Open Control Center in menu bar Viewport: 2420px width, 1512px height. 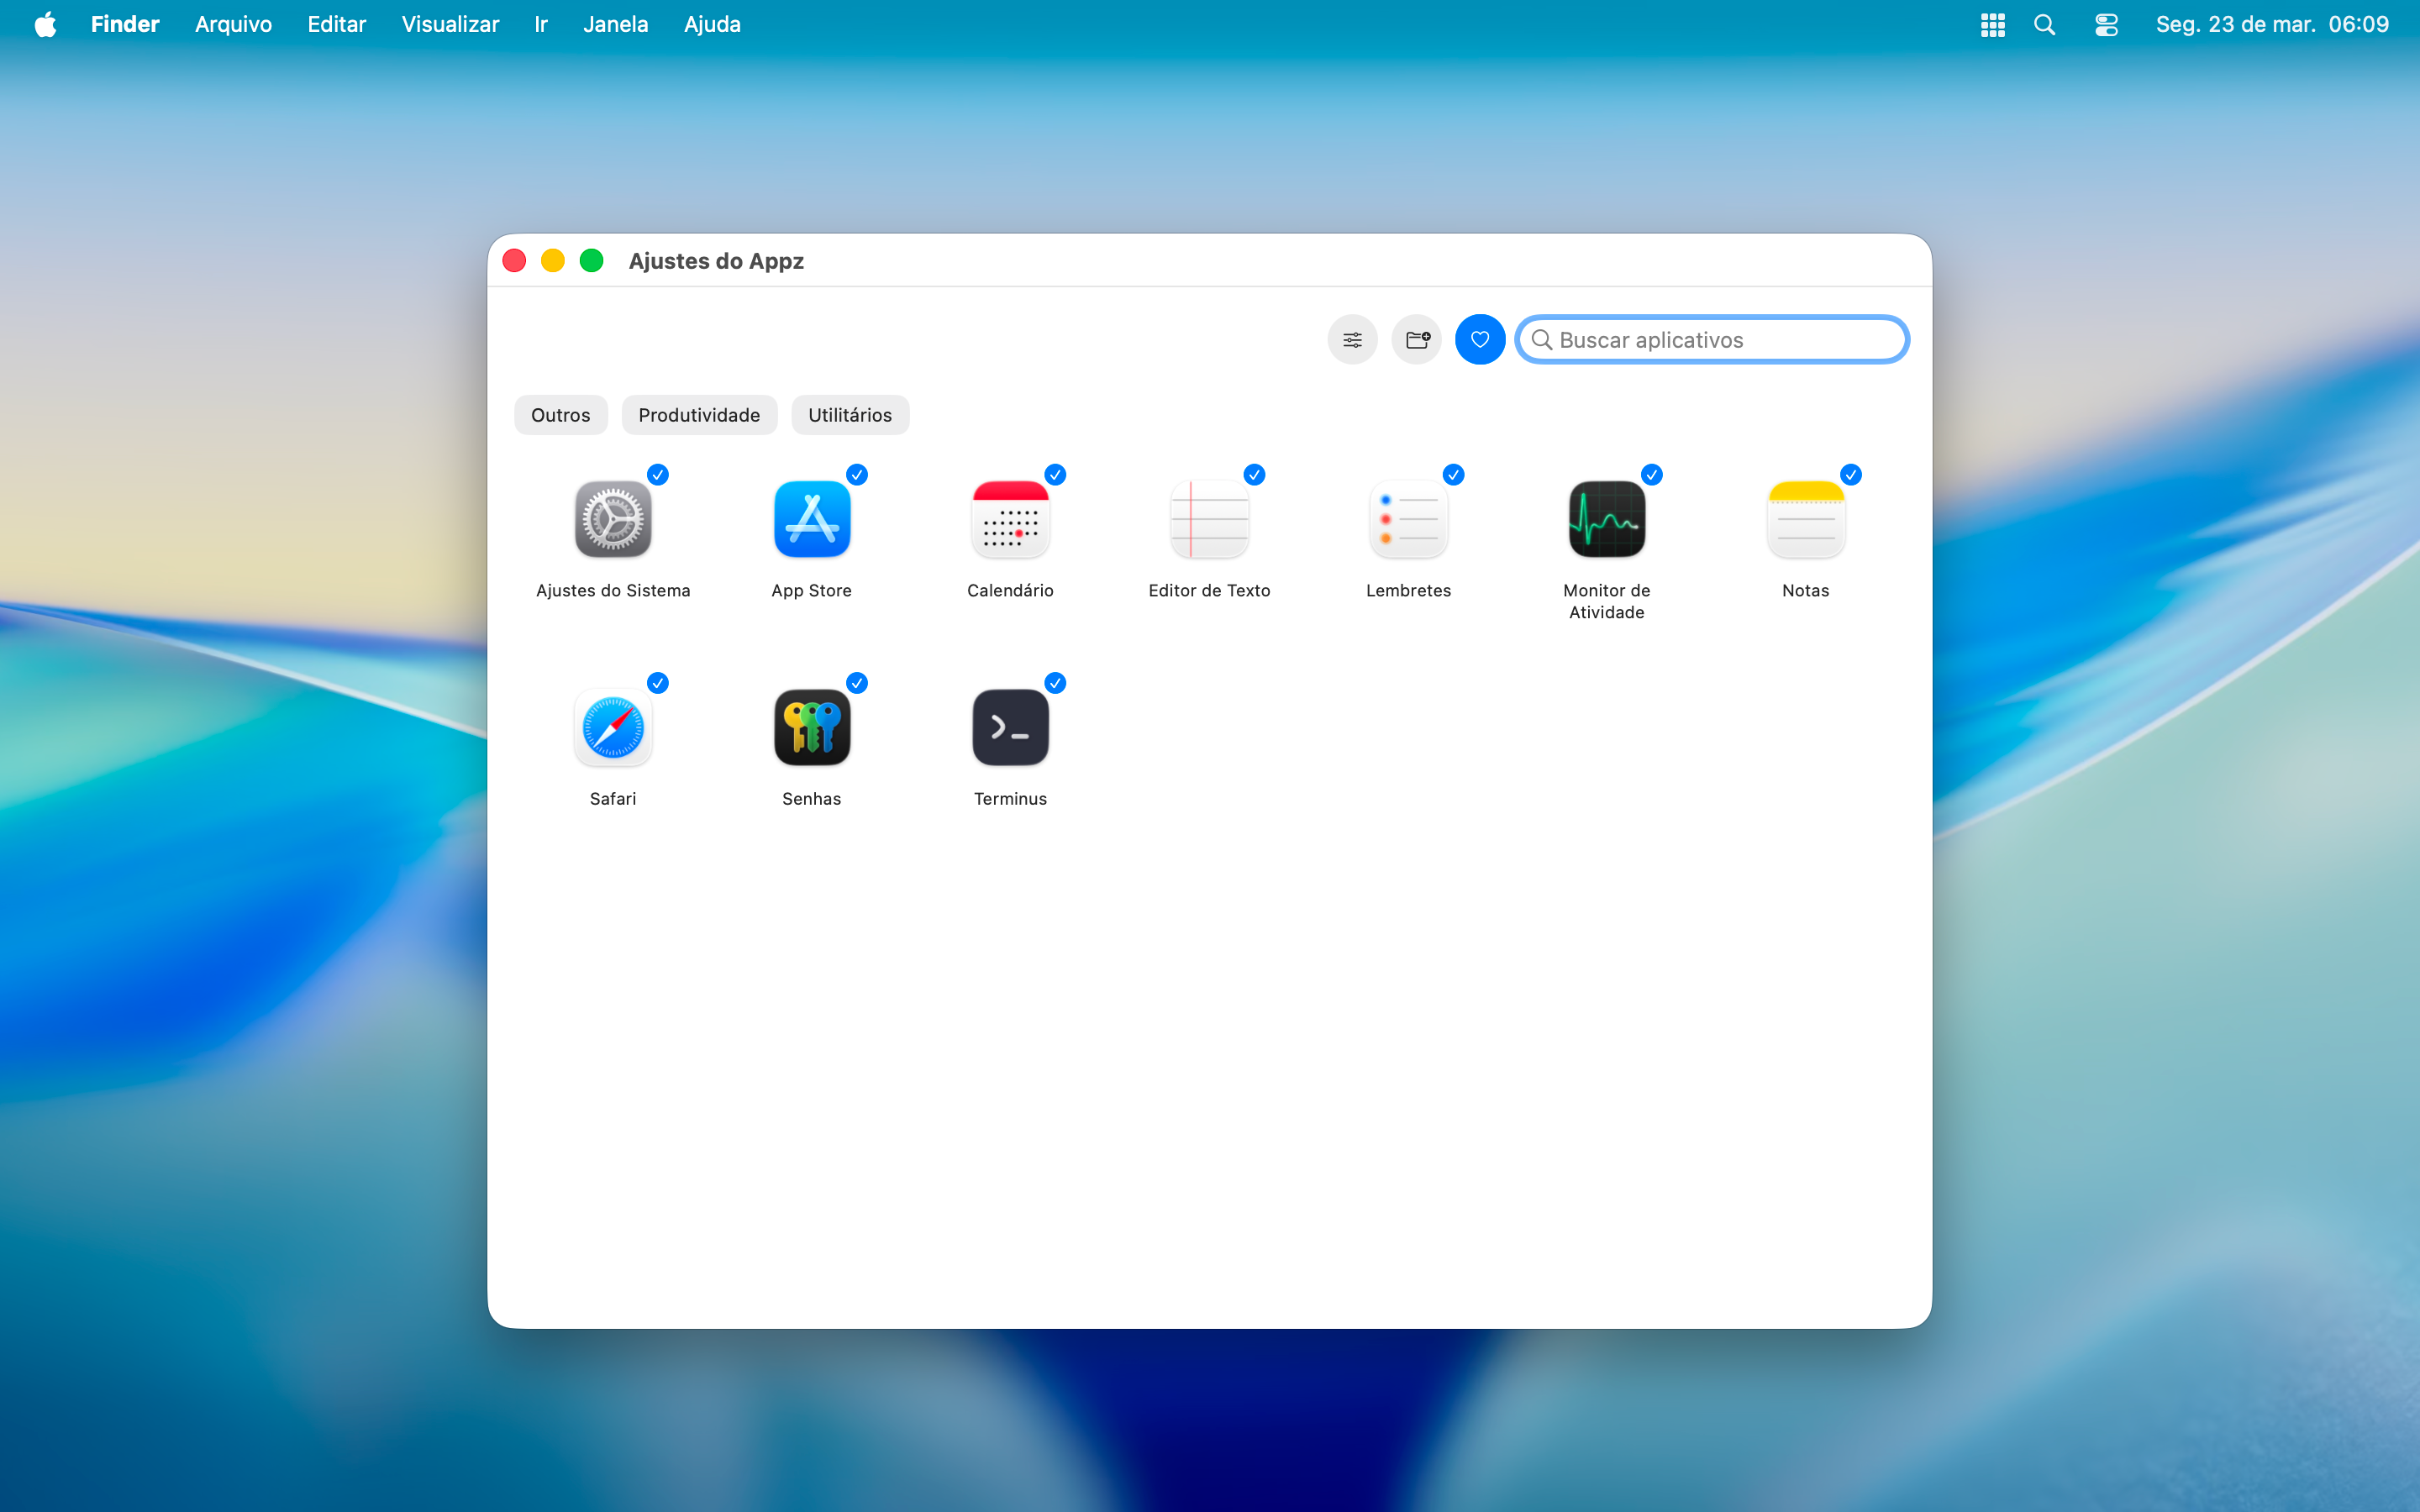tap(2106, 24)
